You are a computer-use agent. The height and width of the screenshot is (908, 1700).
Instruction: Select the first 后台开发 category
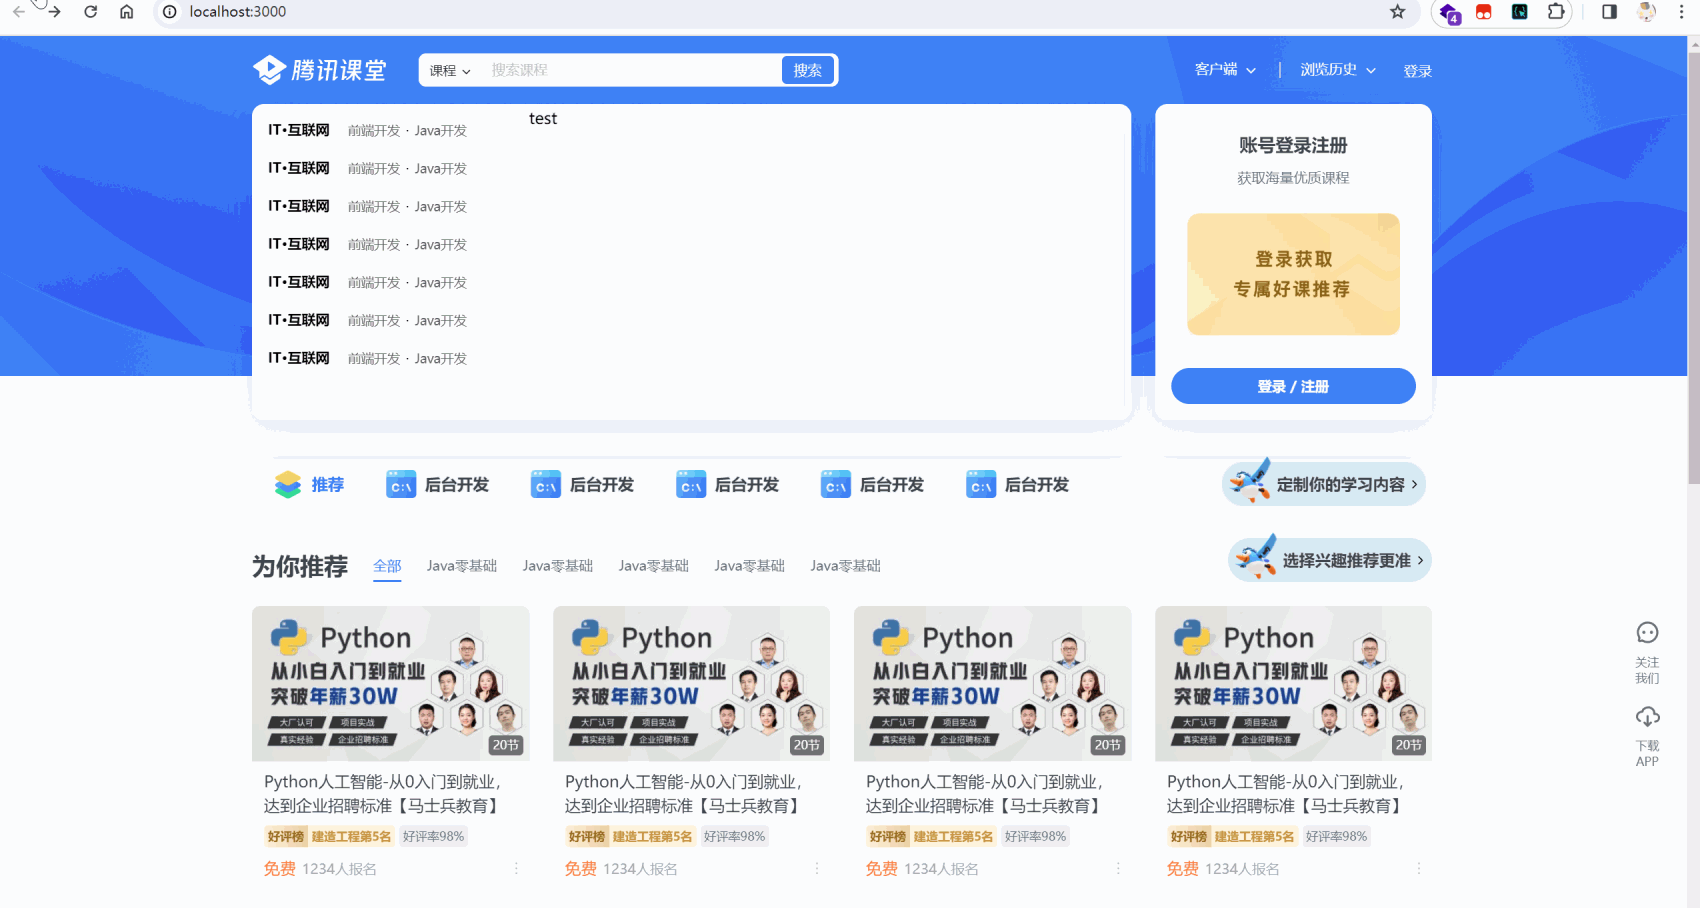pos(438,484)
